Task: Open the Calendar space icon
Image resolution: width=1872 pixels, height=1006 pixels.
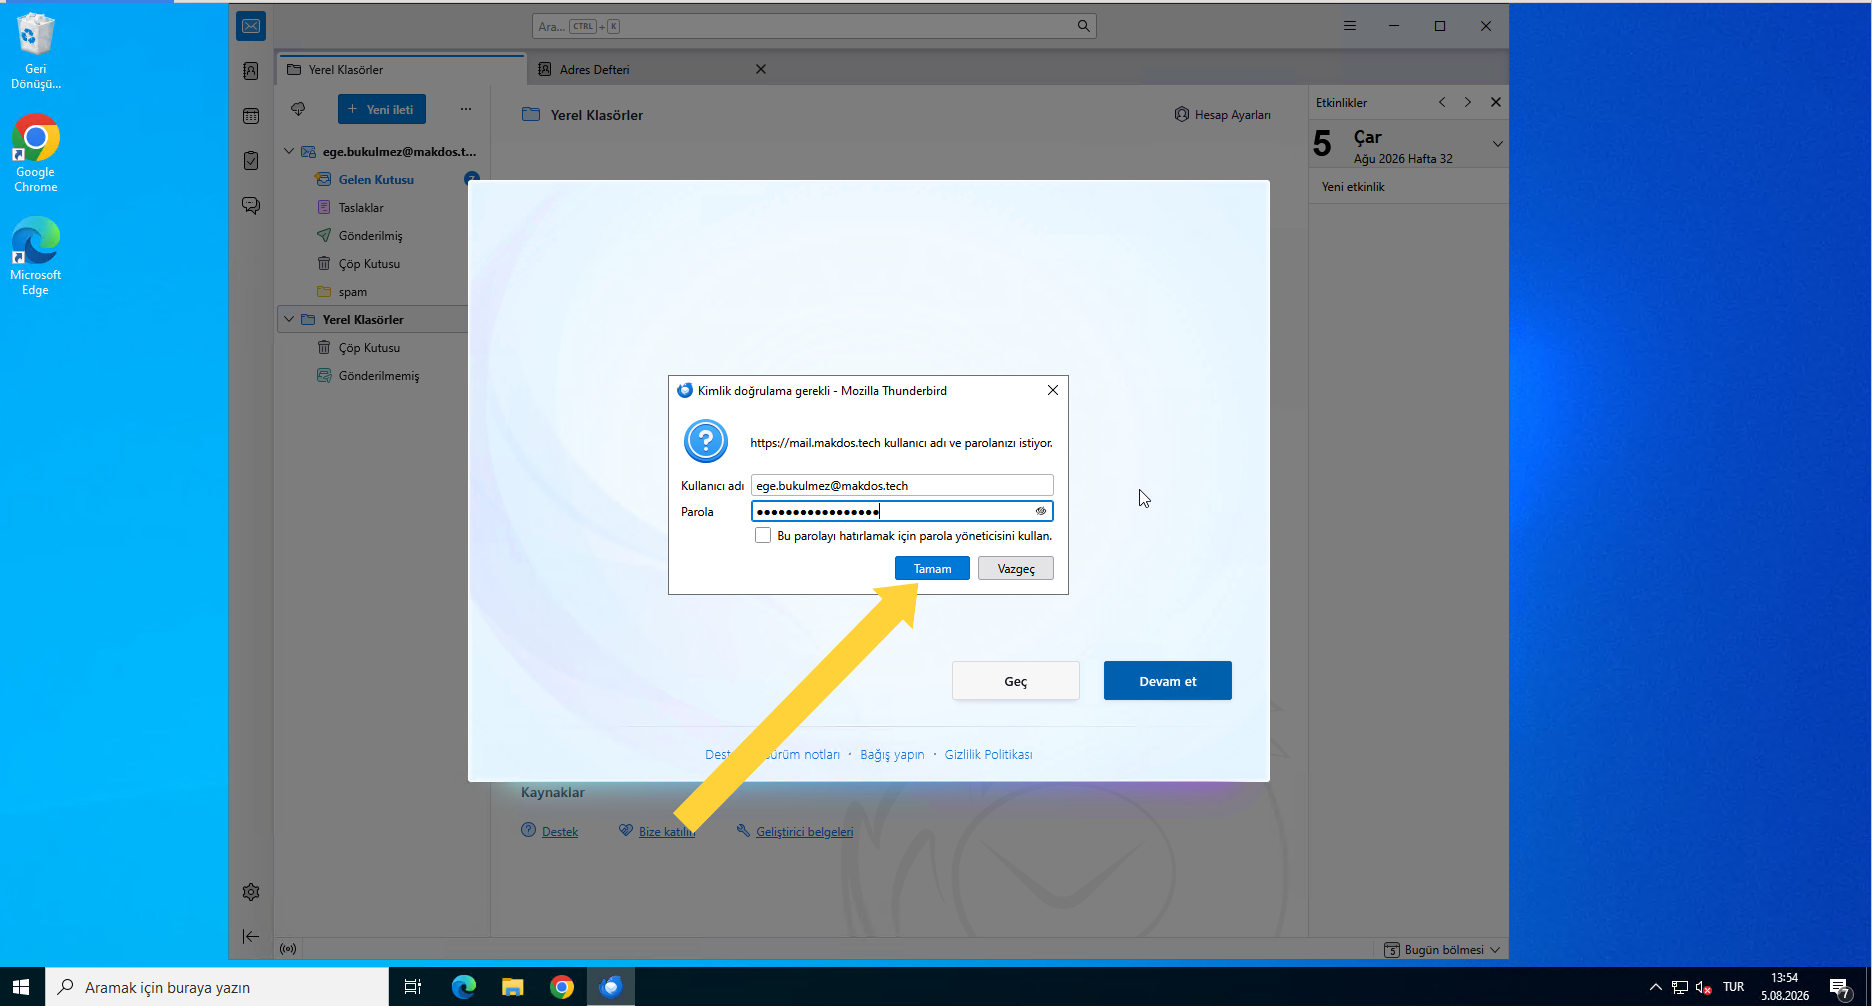Action: (x=251, y=116)
